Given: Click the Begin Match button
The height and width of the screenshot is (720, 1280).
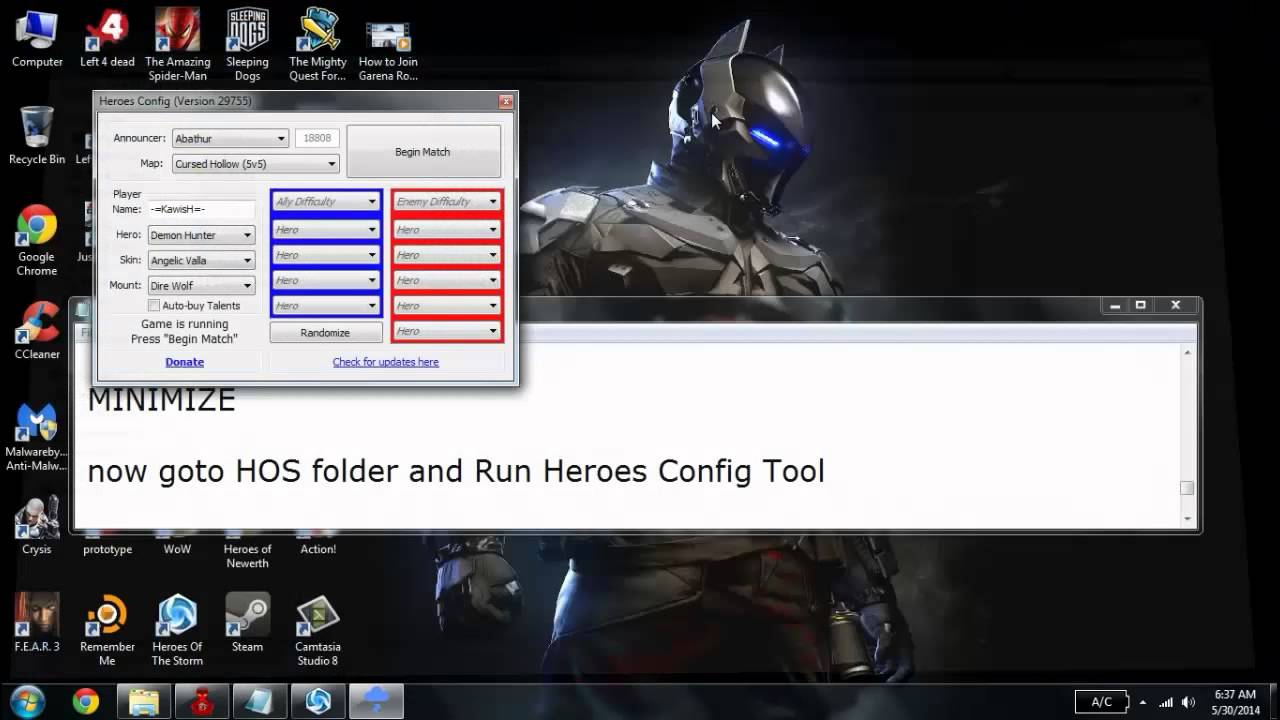Looking at the screenshot, I should pos(423,152).
